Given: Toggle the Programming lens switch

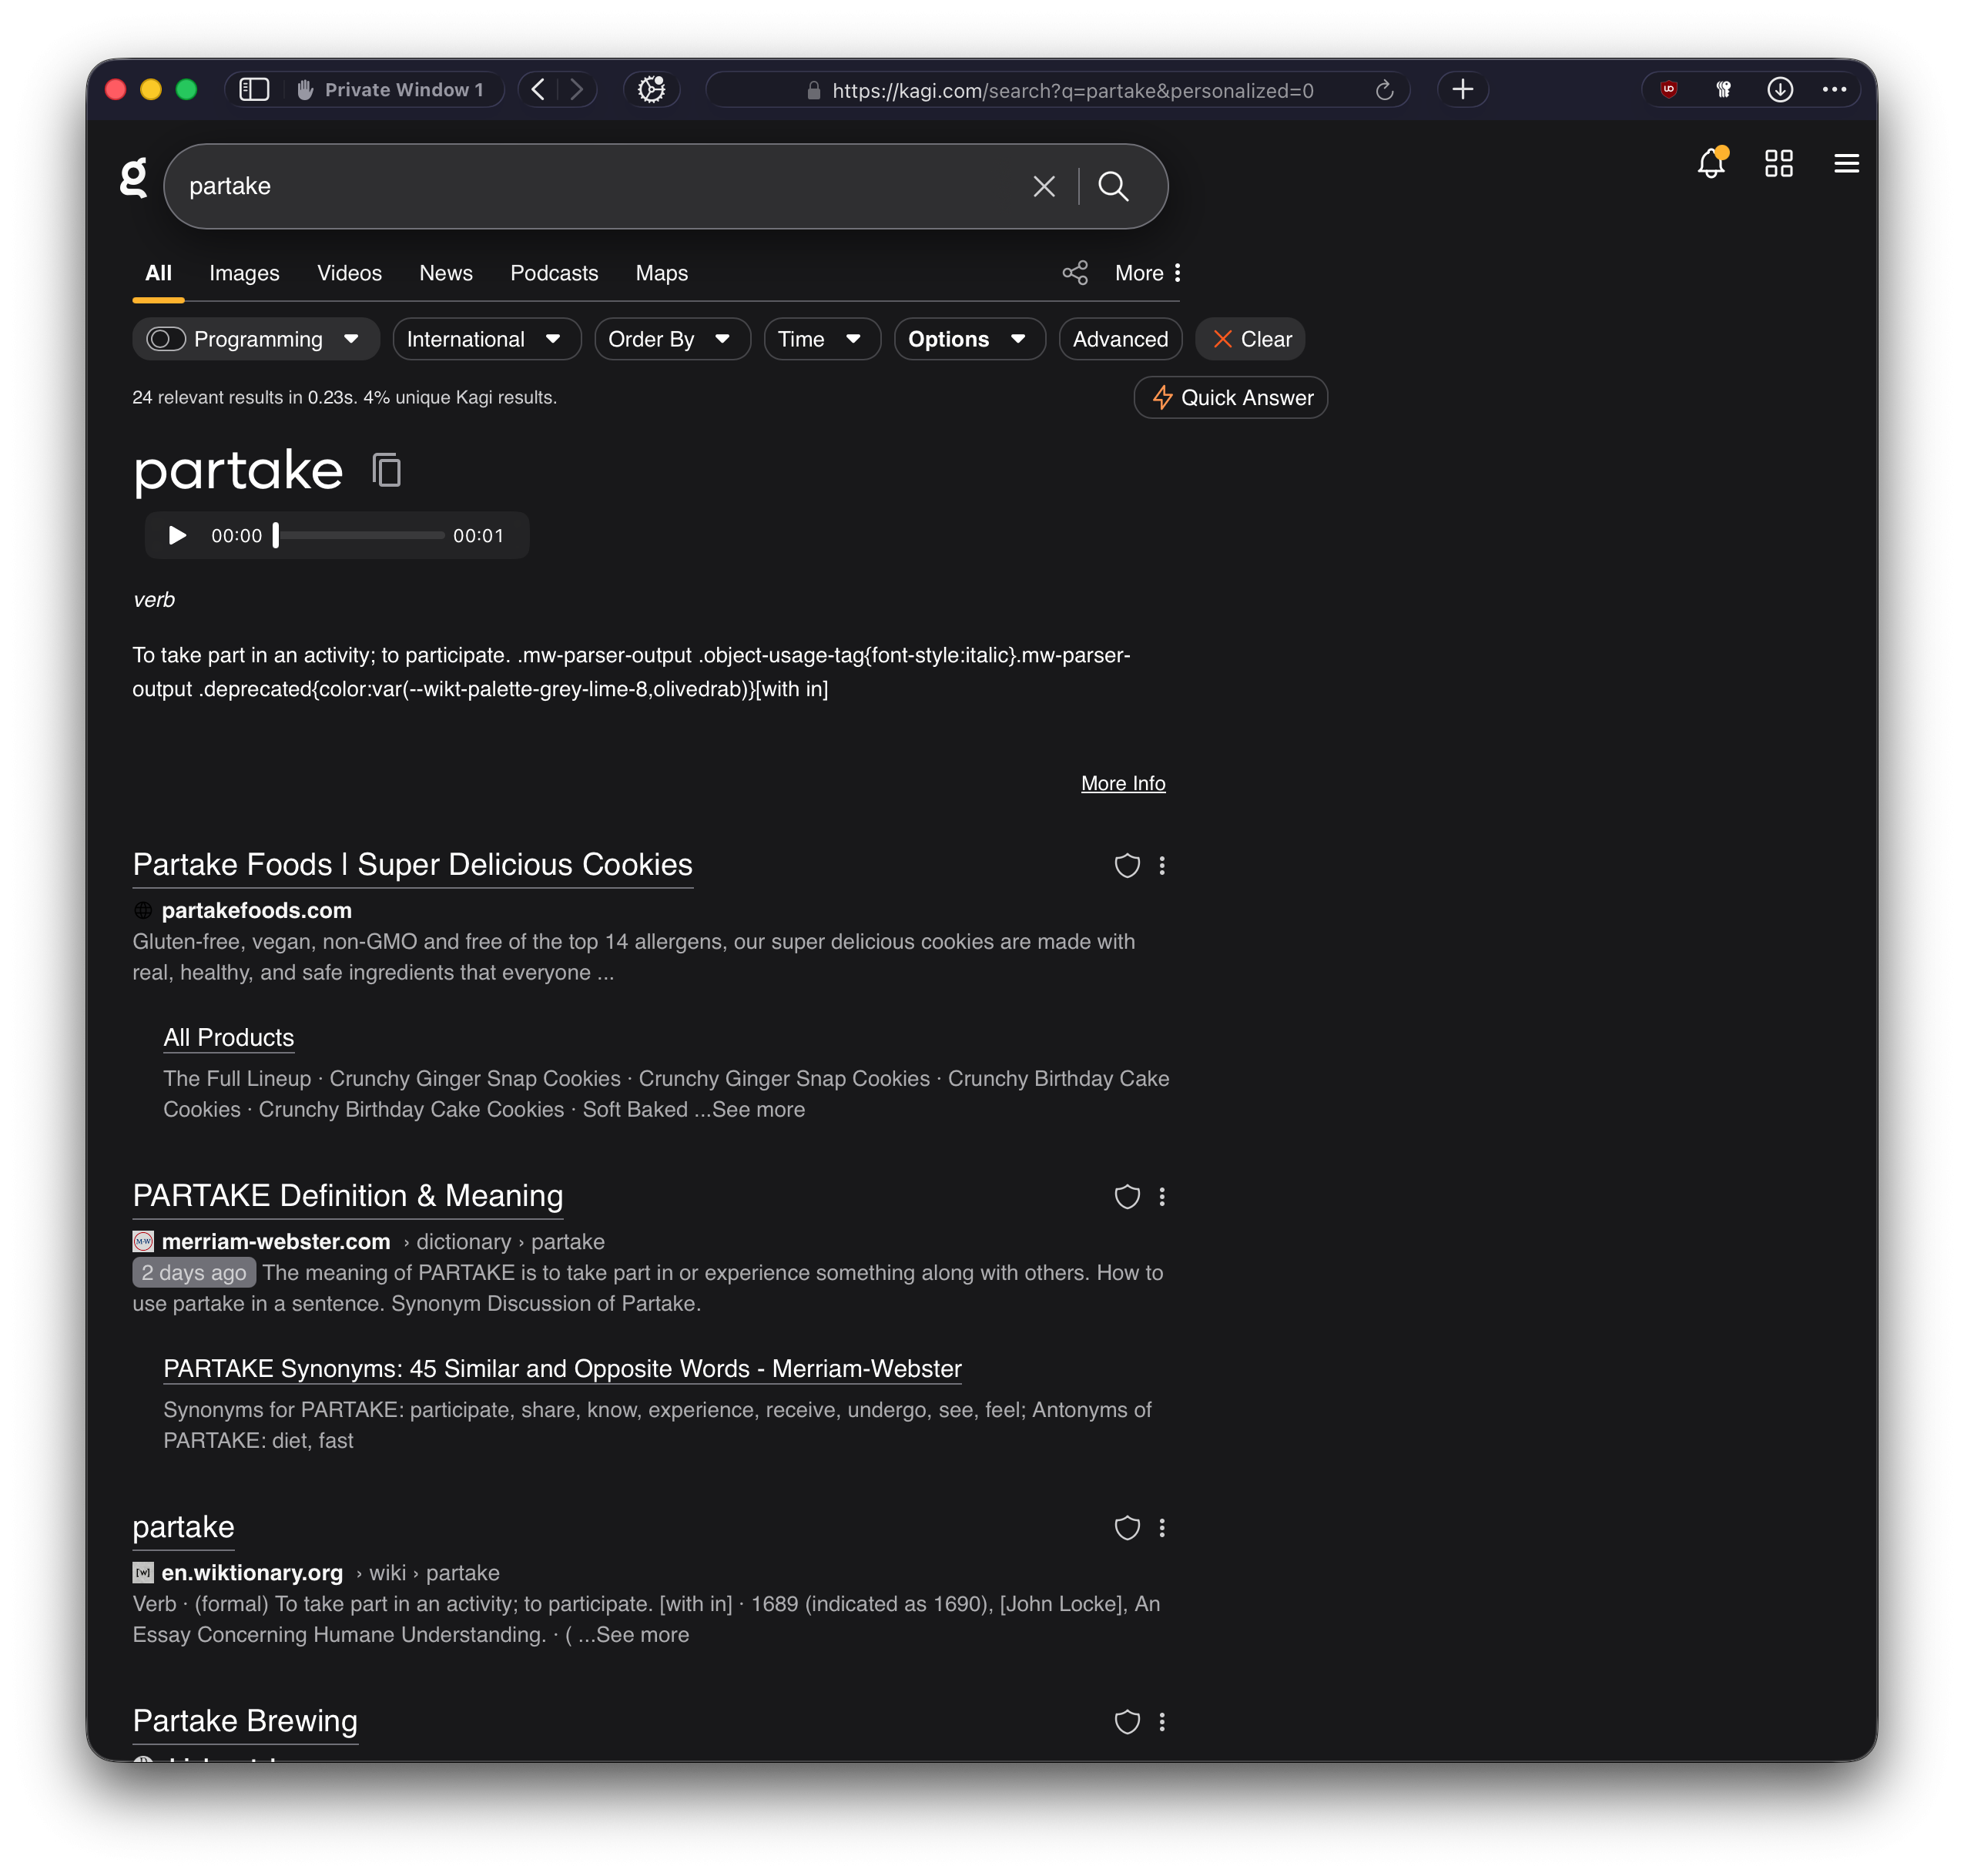Looking at the screenshot, I should click(166, 339).
